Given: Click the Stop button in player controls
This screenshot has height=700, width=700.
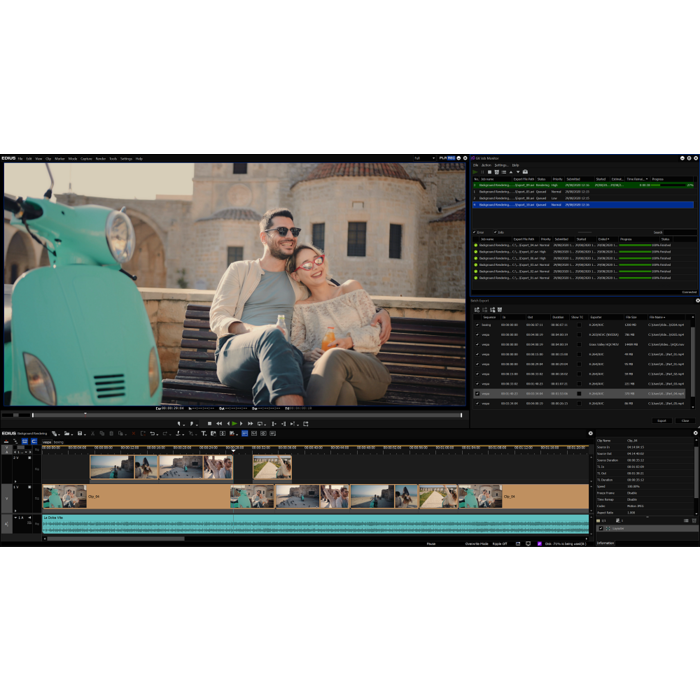Looking at the screenshot, I should tap(208, 423).
